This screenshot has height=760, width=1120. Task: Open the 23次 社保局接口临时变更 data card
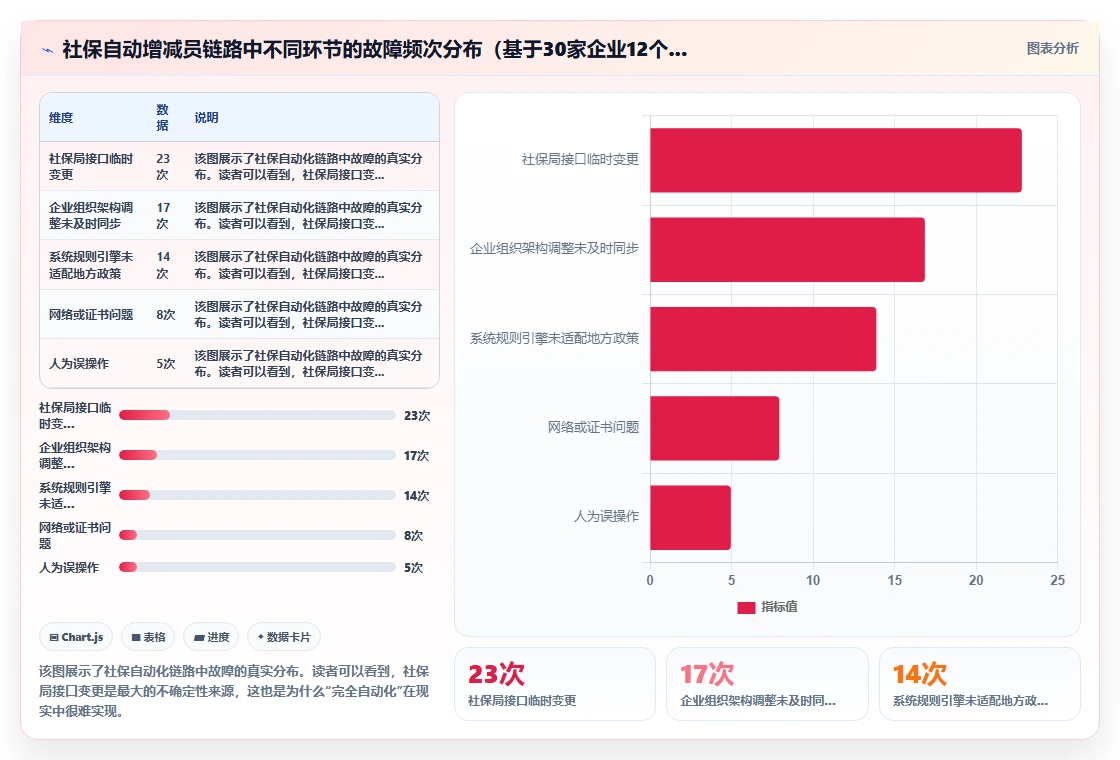pyautogui.click(x=555, y=684)
